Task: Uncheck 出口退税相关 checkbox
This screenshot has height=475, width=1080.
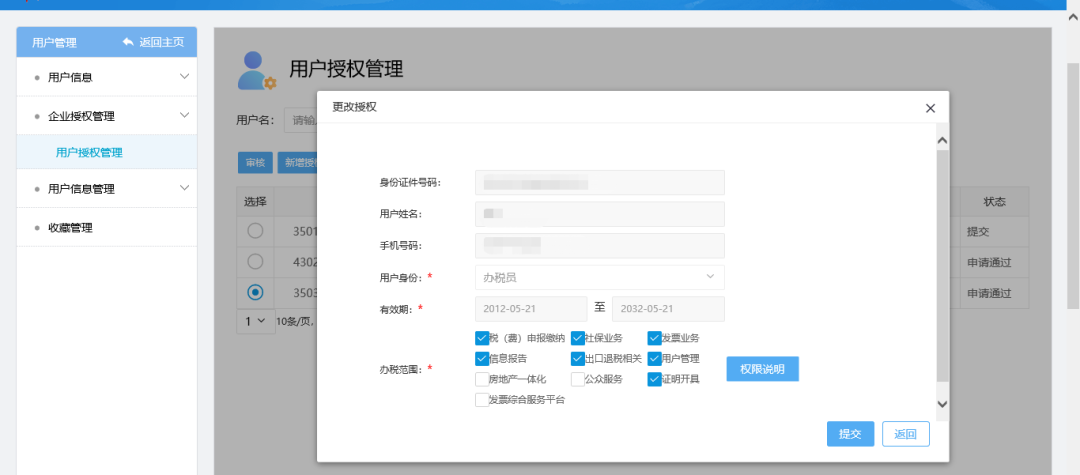Action: click(x=577, y=359)
